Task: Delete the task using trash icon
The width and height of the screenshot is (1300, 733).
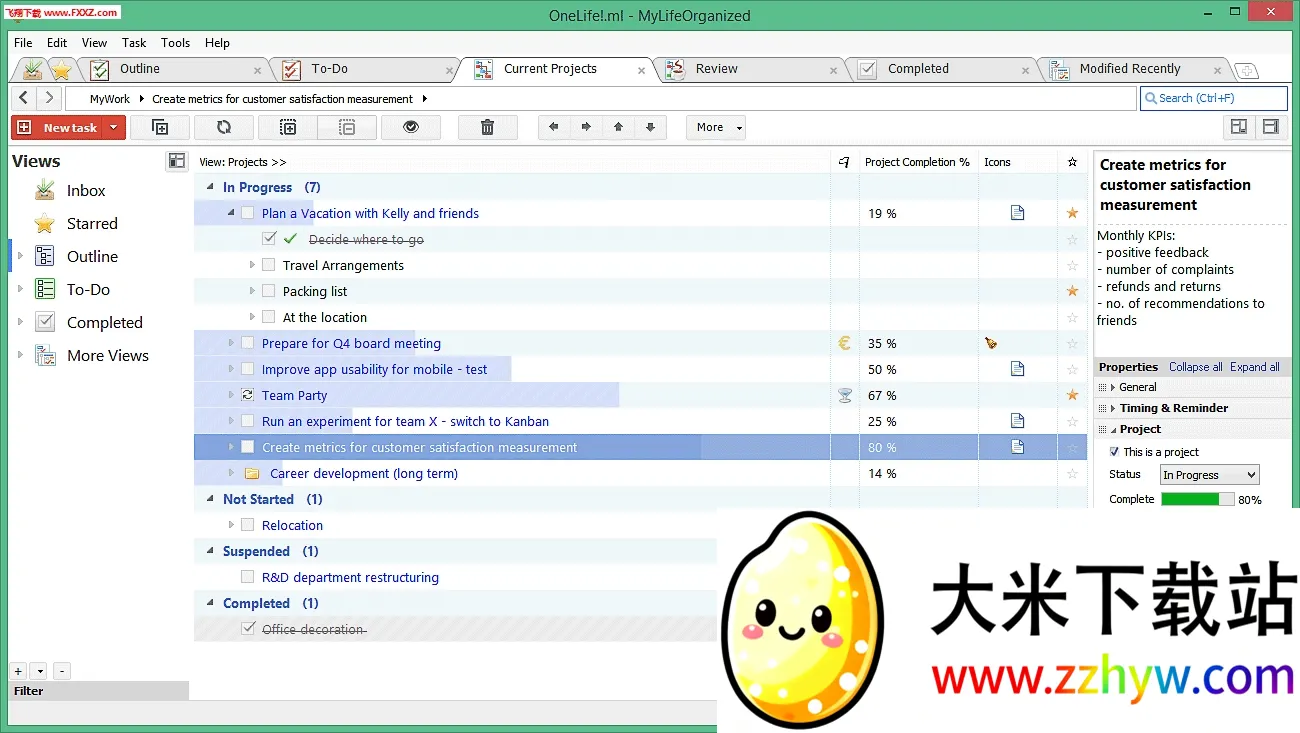Action: pos(487,127)
